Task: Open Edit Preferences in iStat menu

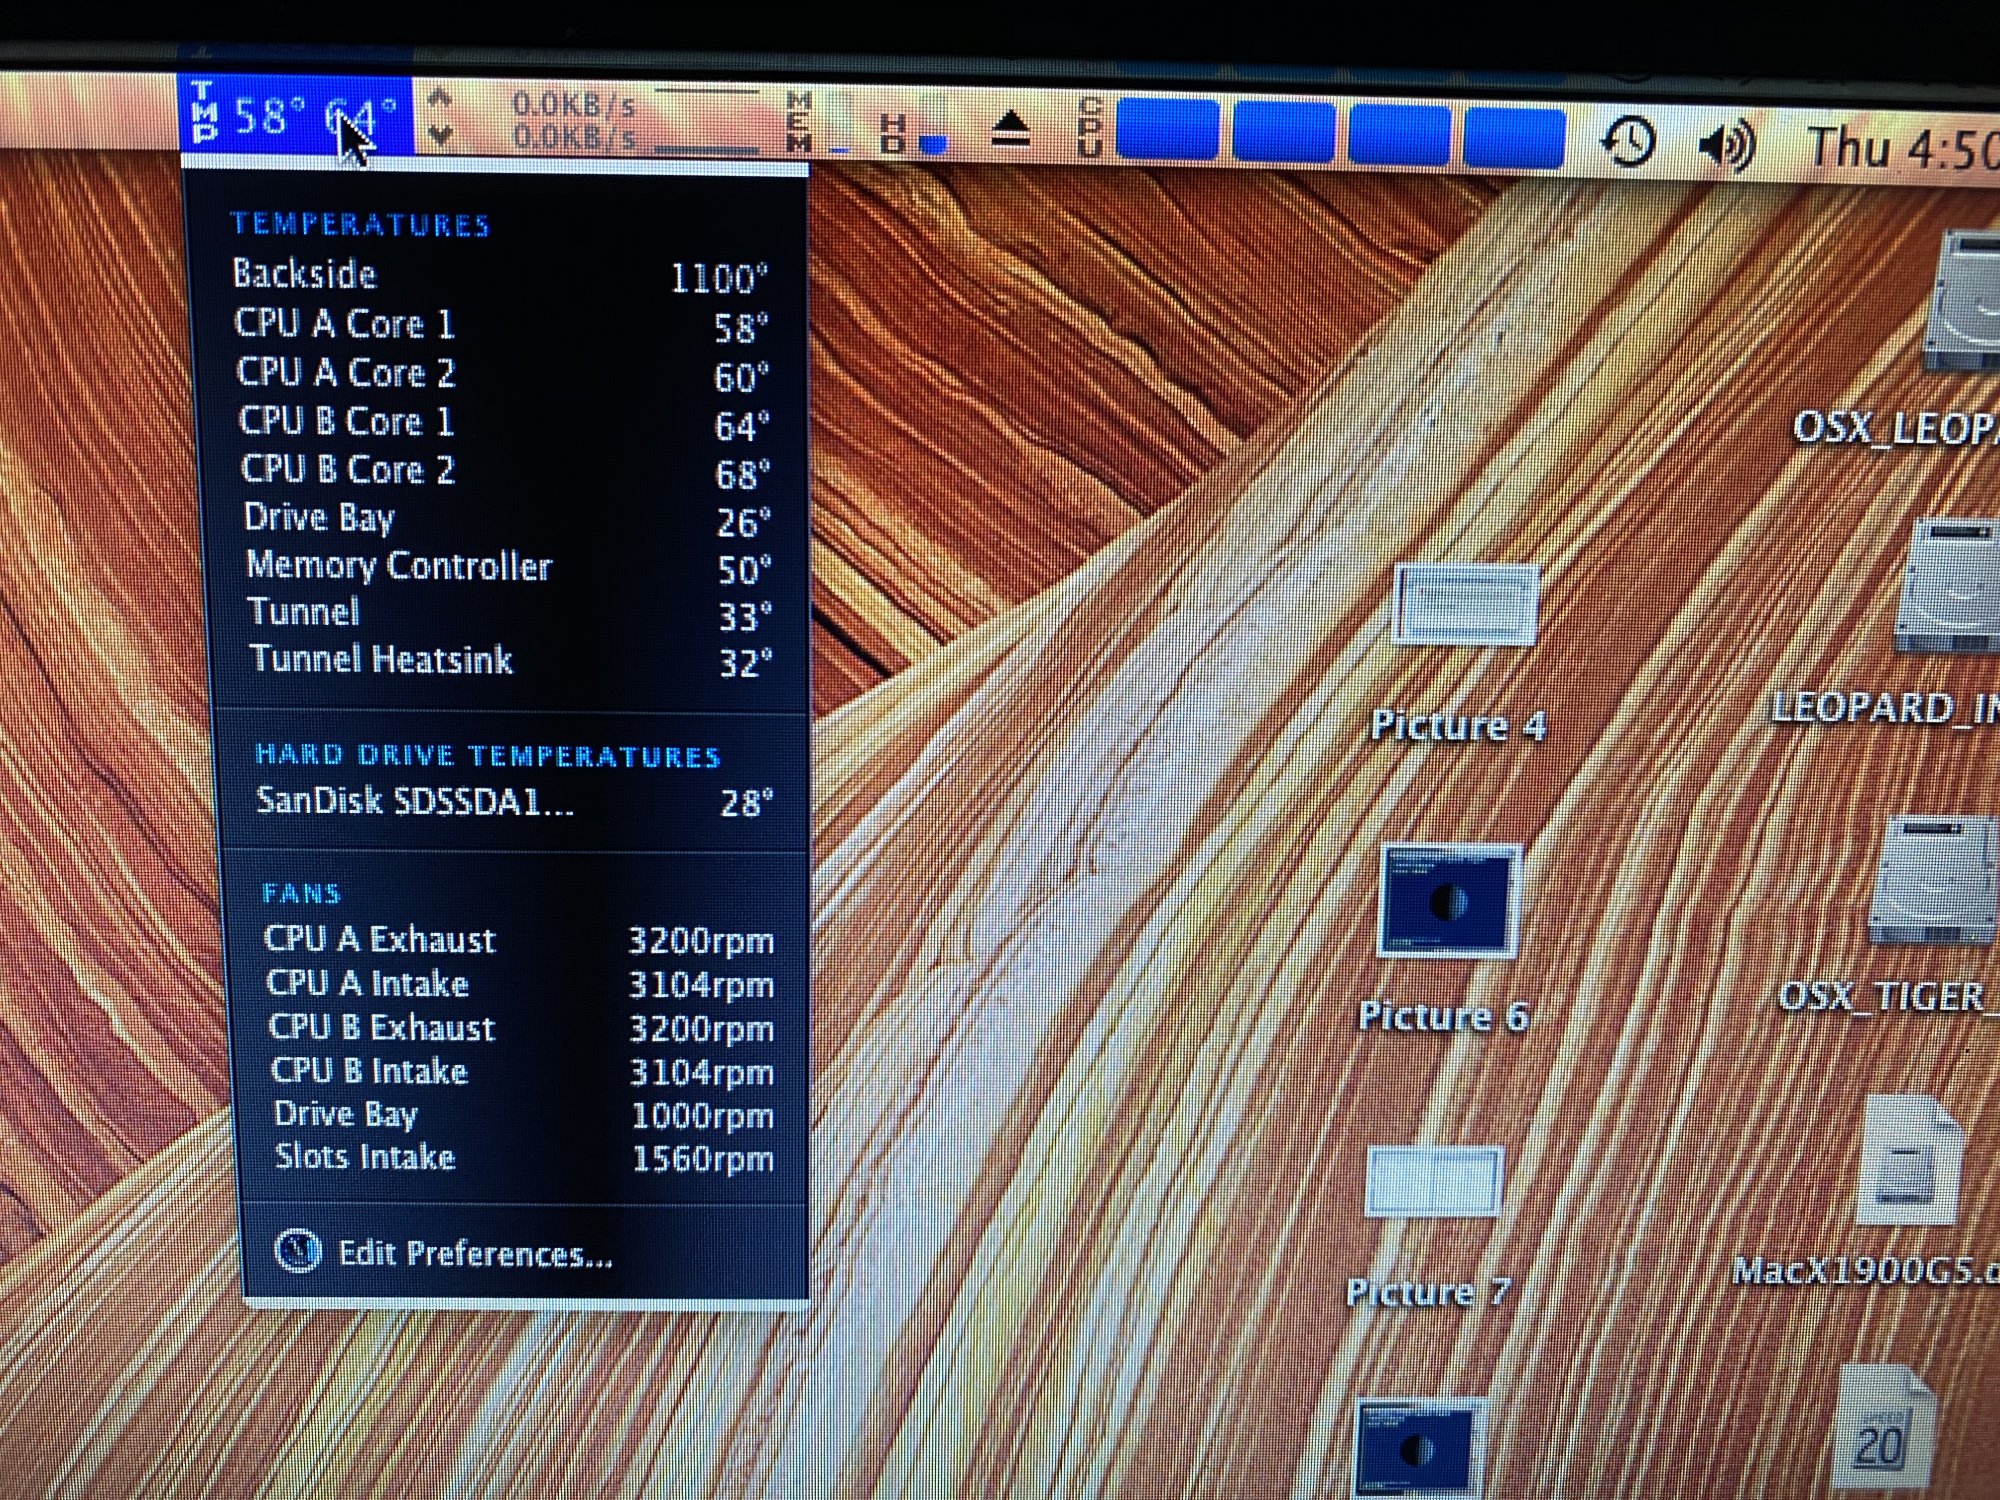Action: (474, 1253)
